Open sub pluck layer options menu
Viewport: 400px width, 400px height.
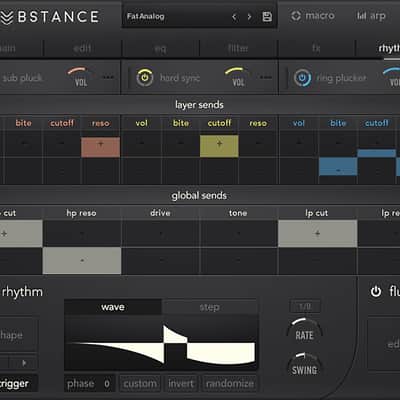click(108, 77)
